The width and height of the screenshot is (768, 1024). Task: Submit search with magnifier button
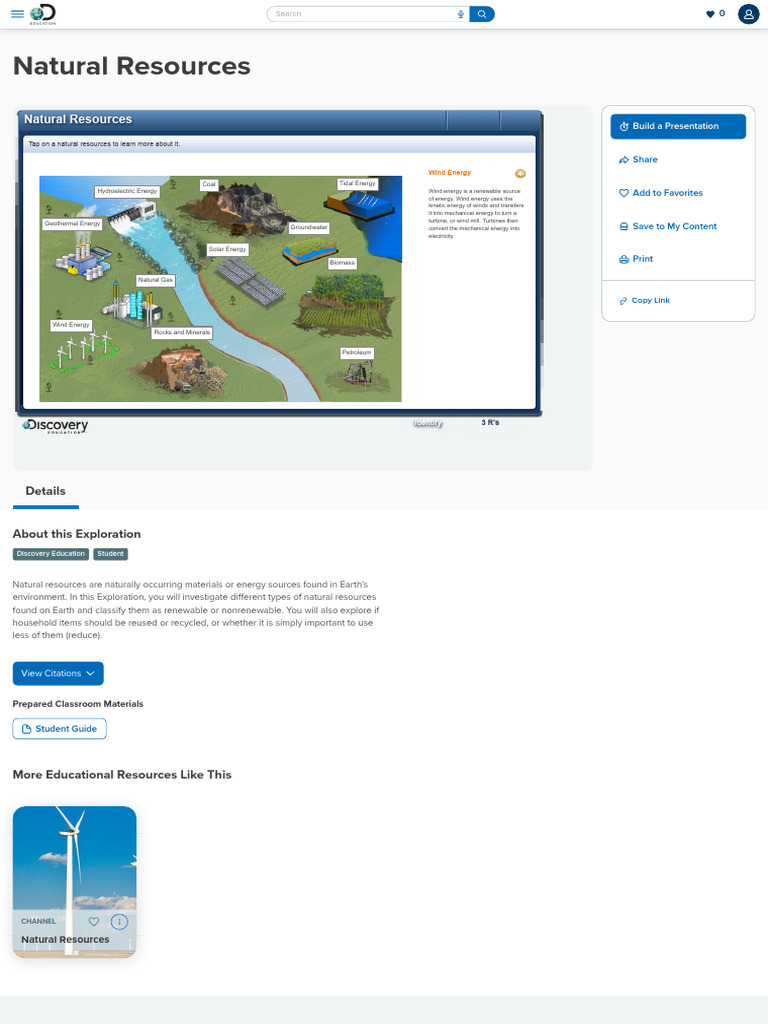click(482, 14)
